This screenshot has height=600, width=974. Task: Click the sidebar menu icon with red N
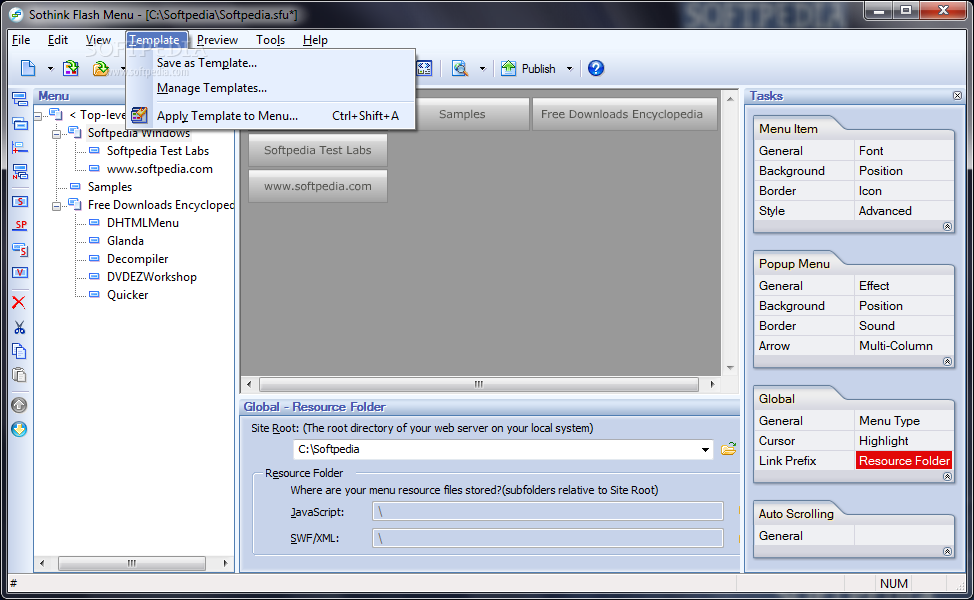[20, 172]
